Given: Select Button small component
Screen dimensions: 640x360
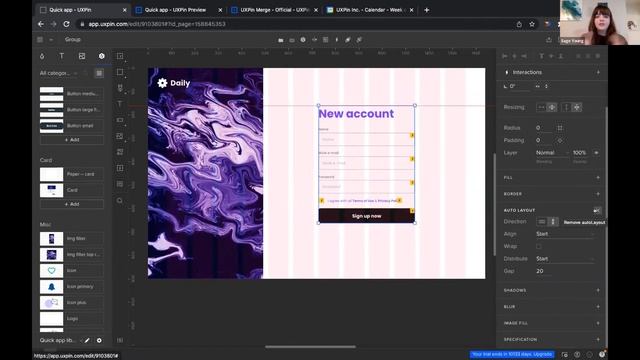Looking at the screenshot, I should (71, 126).
